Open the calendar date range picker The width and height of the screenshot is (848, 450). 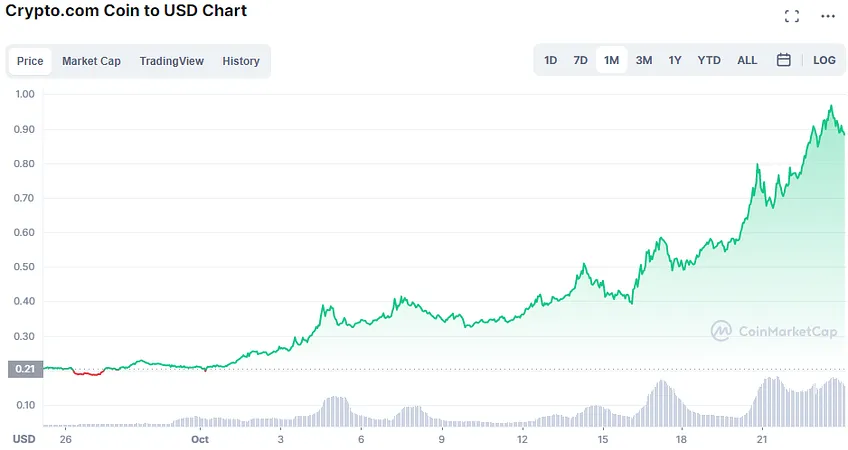tap(784, 60)
